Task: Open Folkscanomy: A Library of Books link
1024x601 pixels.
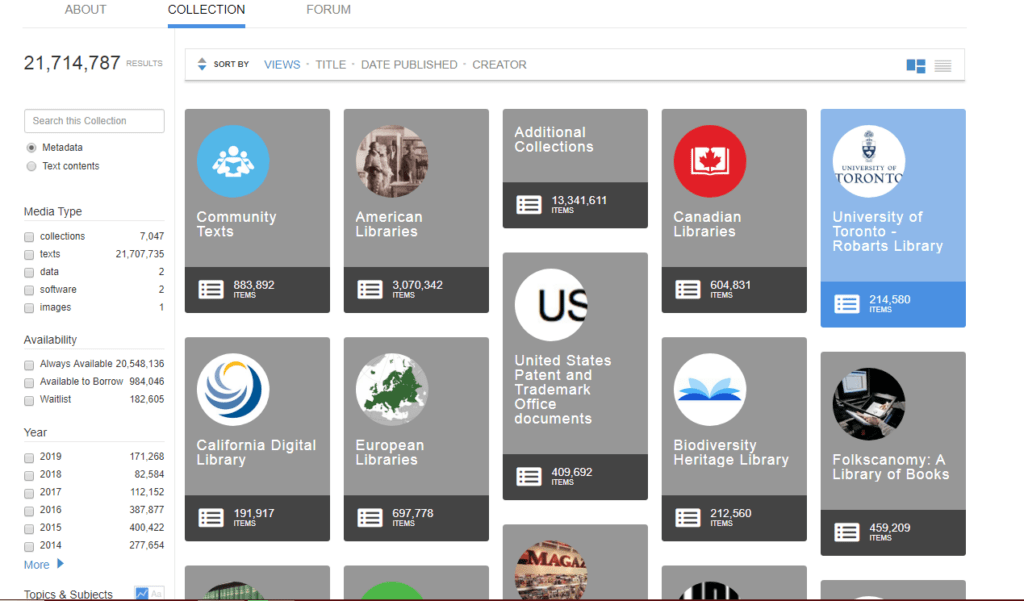Action: click(x=891, y=467)
